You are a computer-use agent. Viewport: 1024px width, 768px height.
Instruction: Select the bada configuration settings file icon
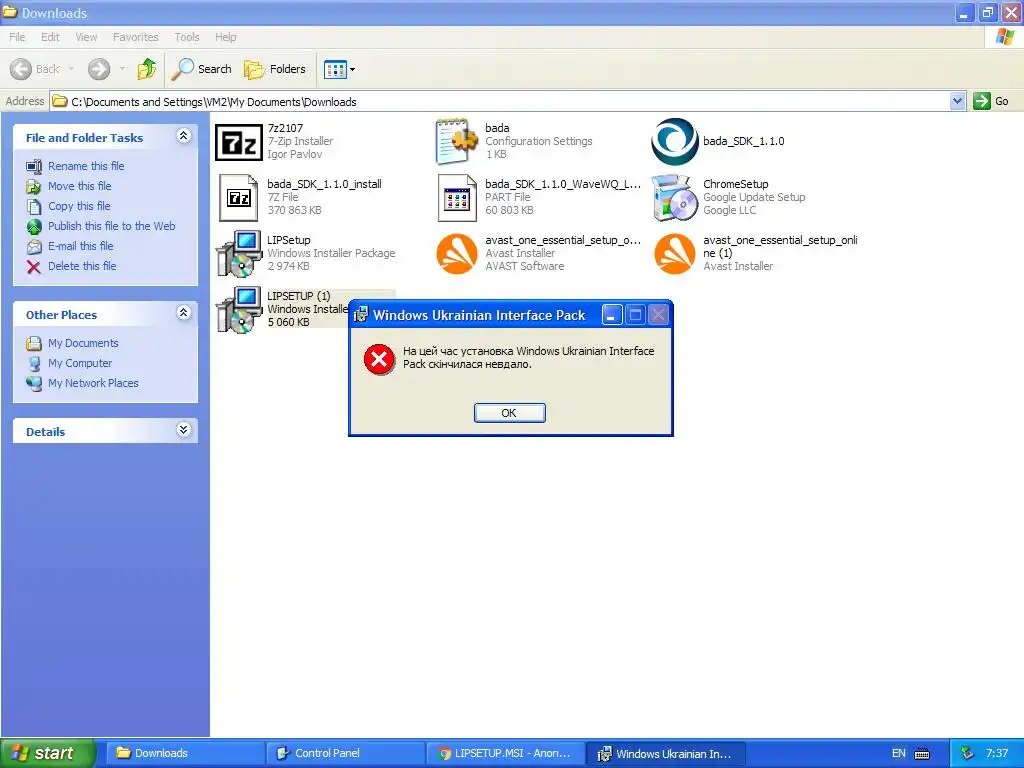pos(456,142)
